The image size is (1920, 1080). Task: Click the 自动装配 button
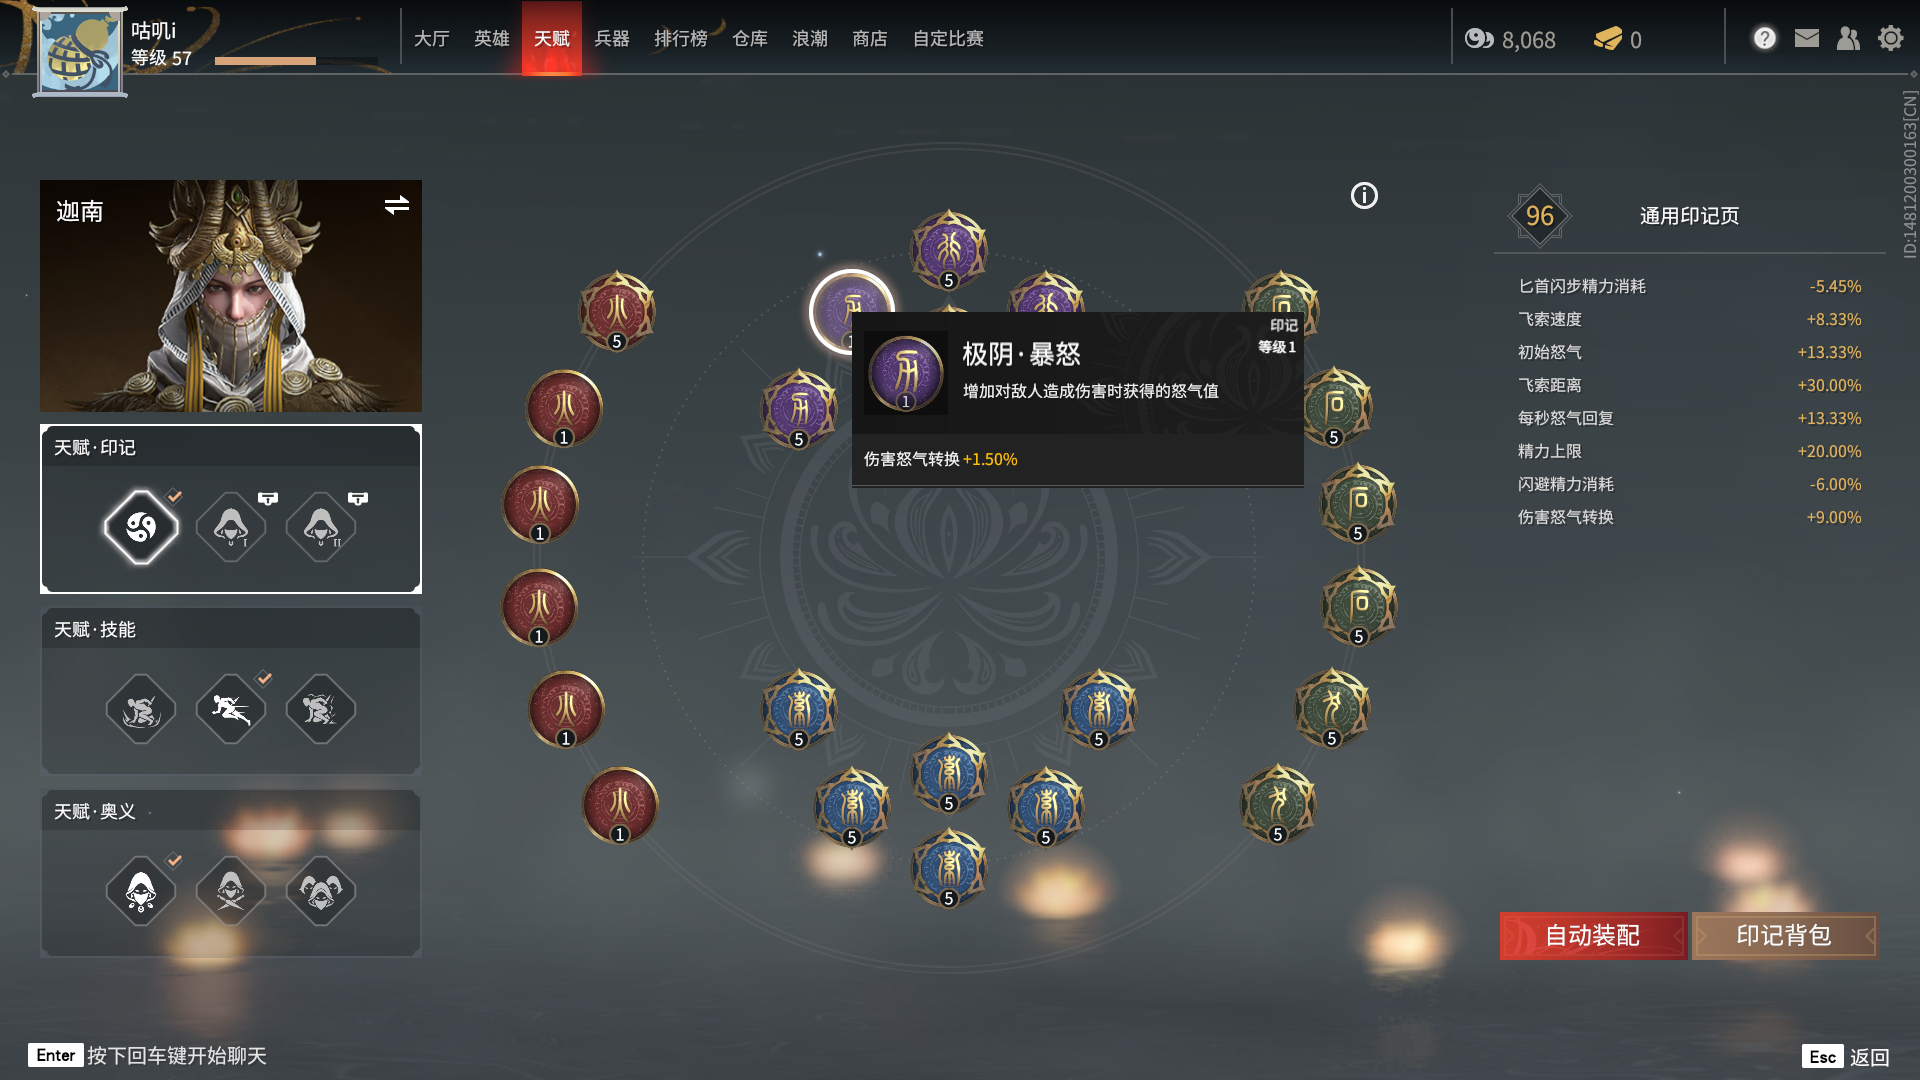(1593, 936)
